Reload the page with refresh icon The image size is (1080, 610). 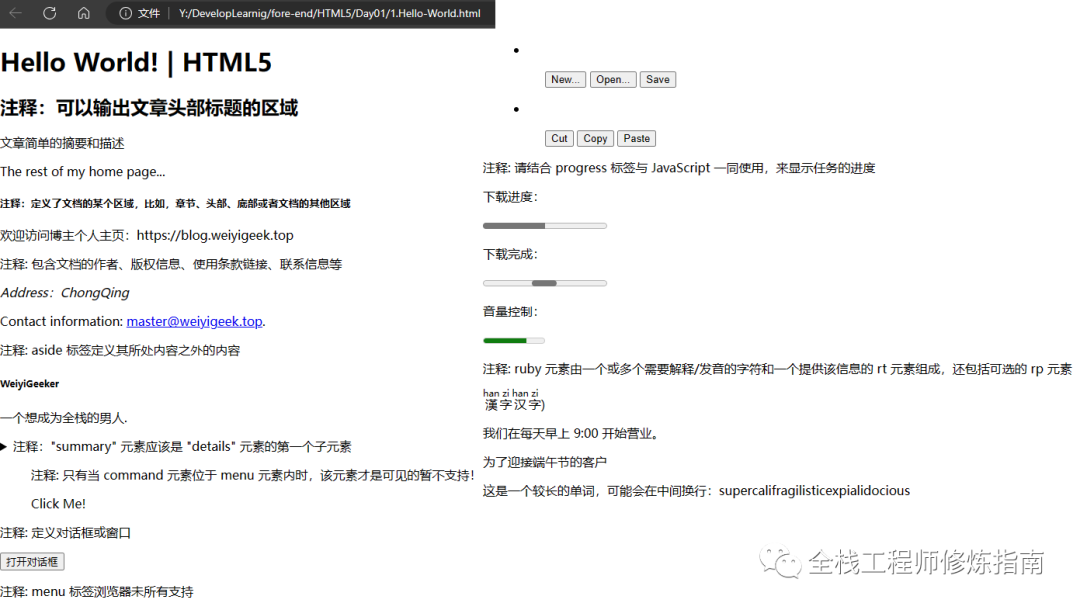[x=50, y=13]
